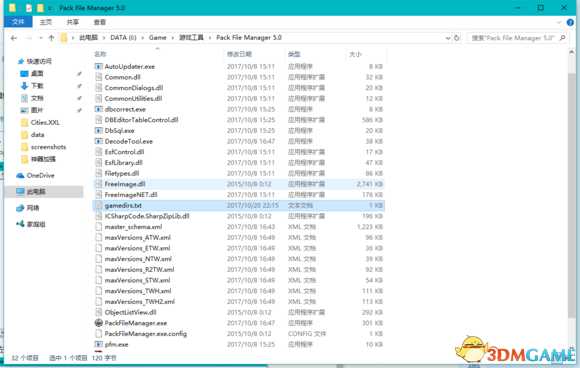Expand the ribbon with the chevron

[x=559, y=22]
